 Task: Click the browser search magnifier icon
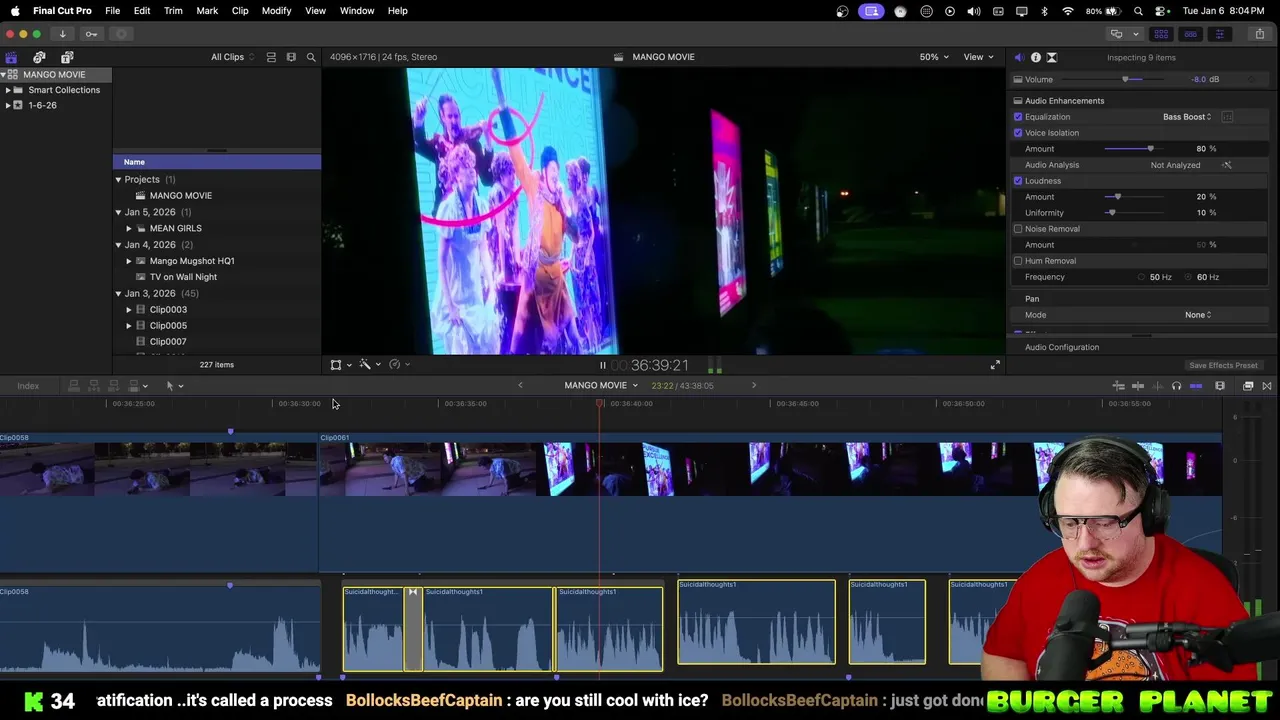click(311, 57)
